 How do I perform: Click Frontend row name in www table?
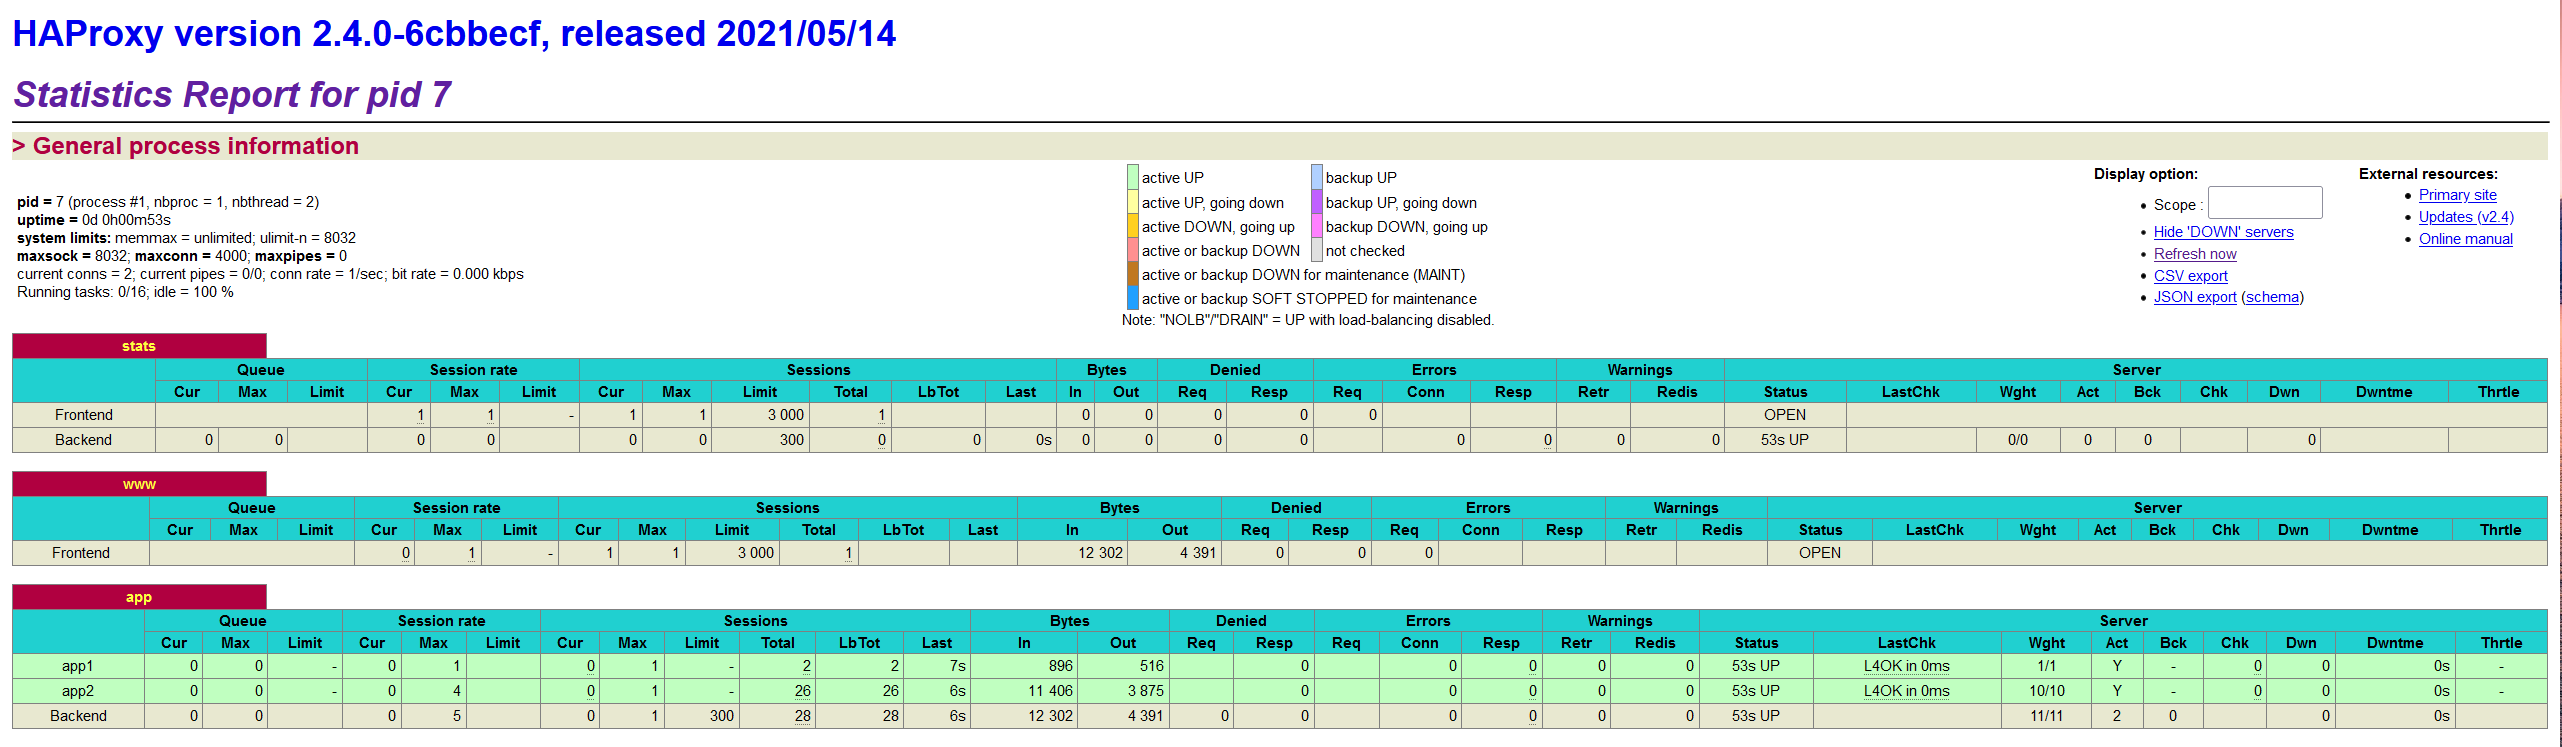click(x=81, y=553)
